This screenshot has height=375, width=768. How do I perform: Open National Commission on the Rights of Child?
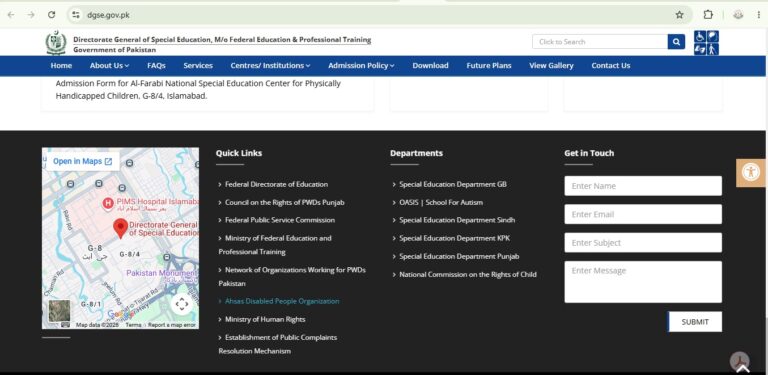[468, 275]
